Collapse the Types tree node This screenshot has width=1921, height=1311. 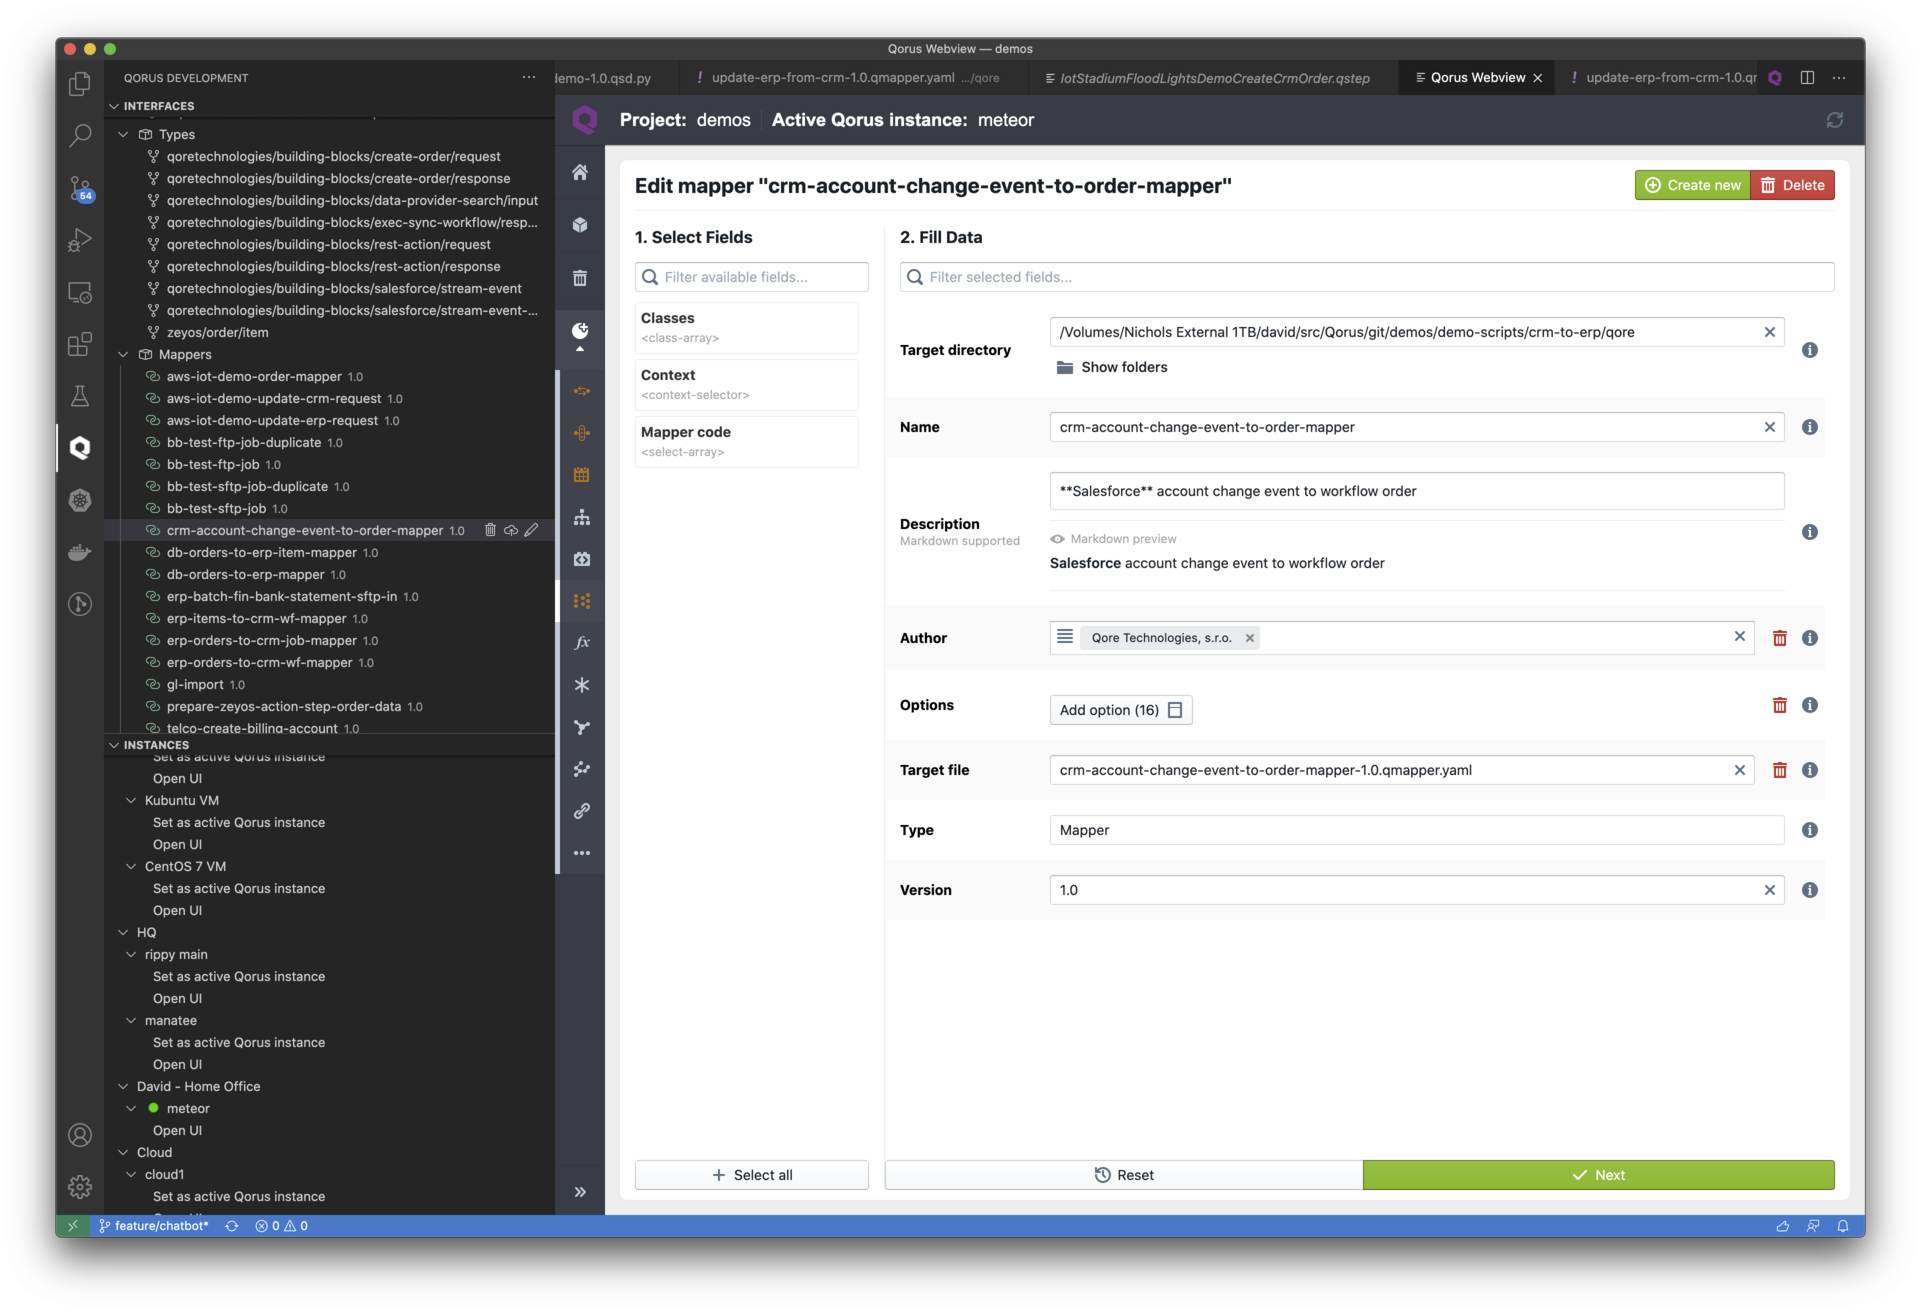(123, 134)
